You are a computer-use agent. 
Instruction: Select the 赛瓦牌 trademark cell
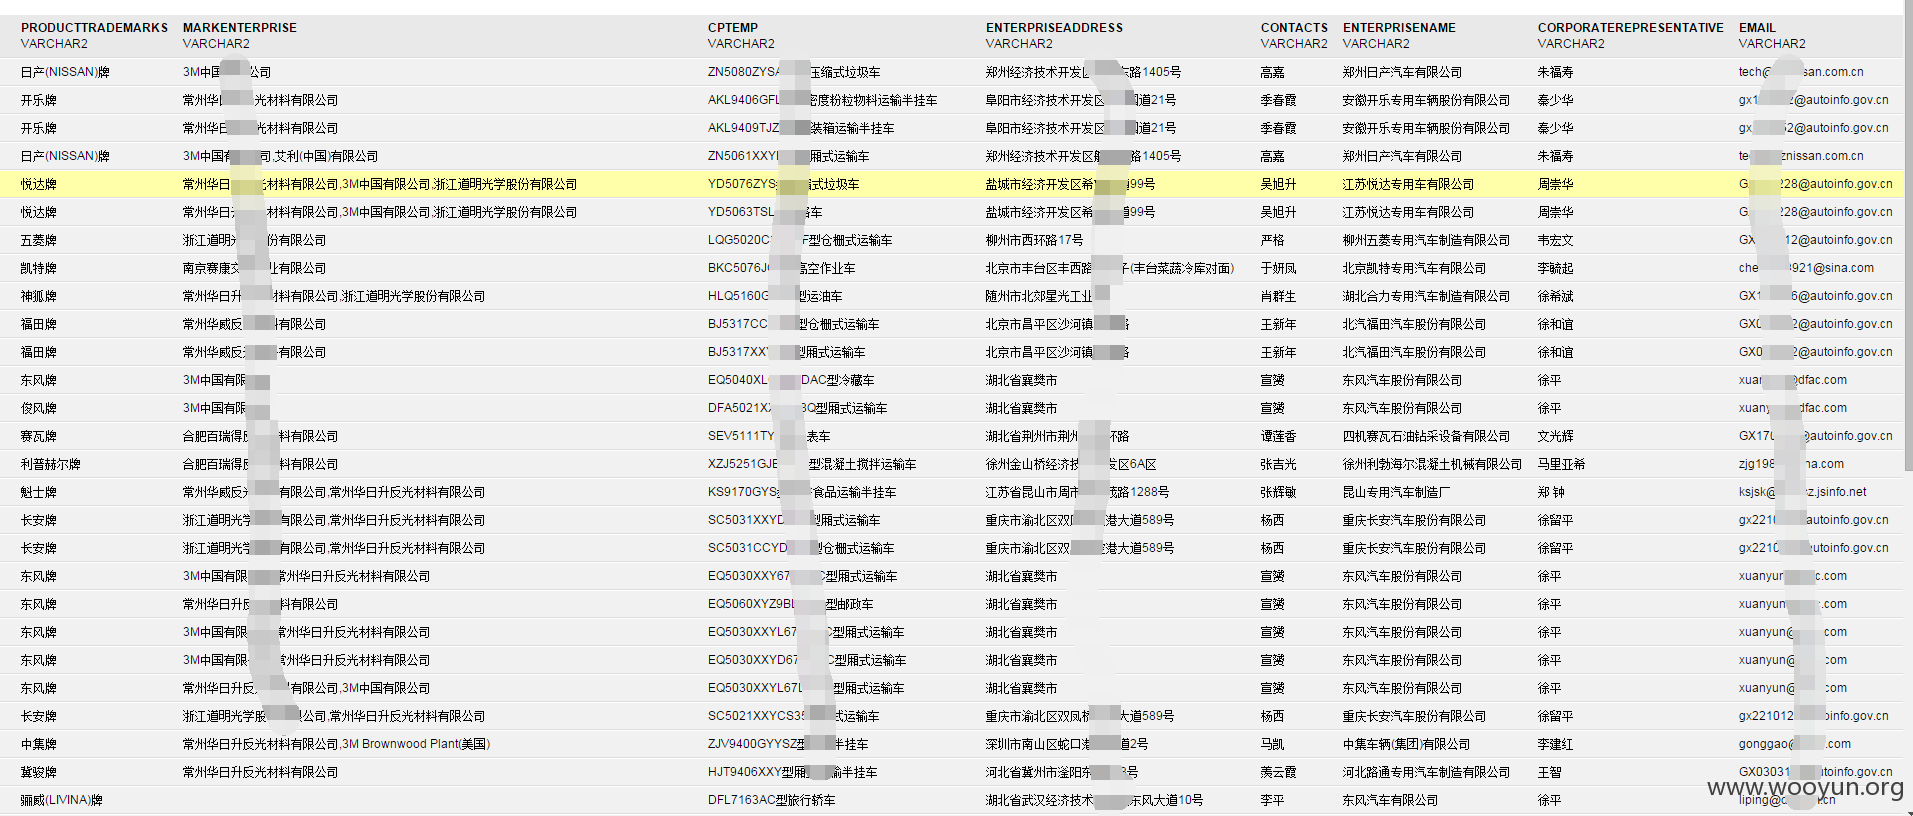click(x=39, y=436)
